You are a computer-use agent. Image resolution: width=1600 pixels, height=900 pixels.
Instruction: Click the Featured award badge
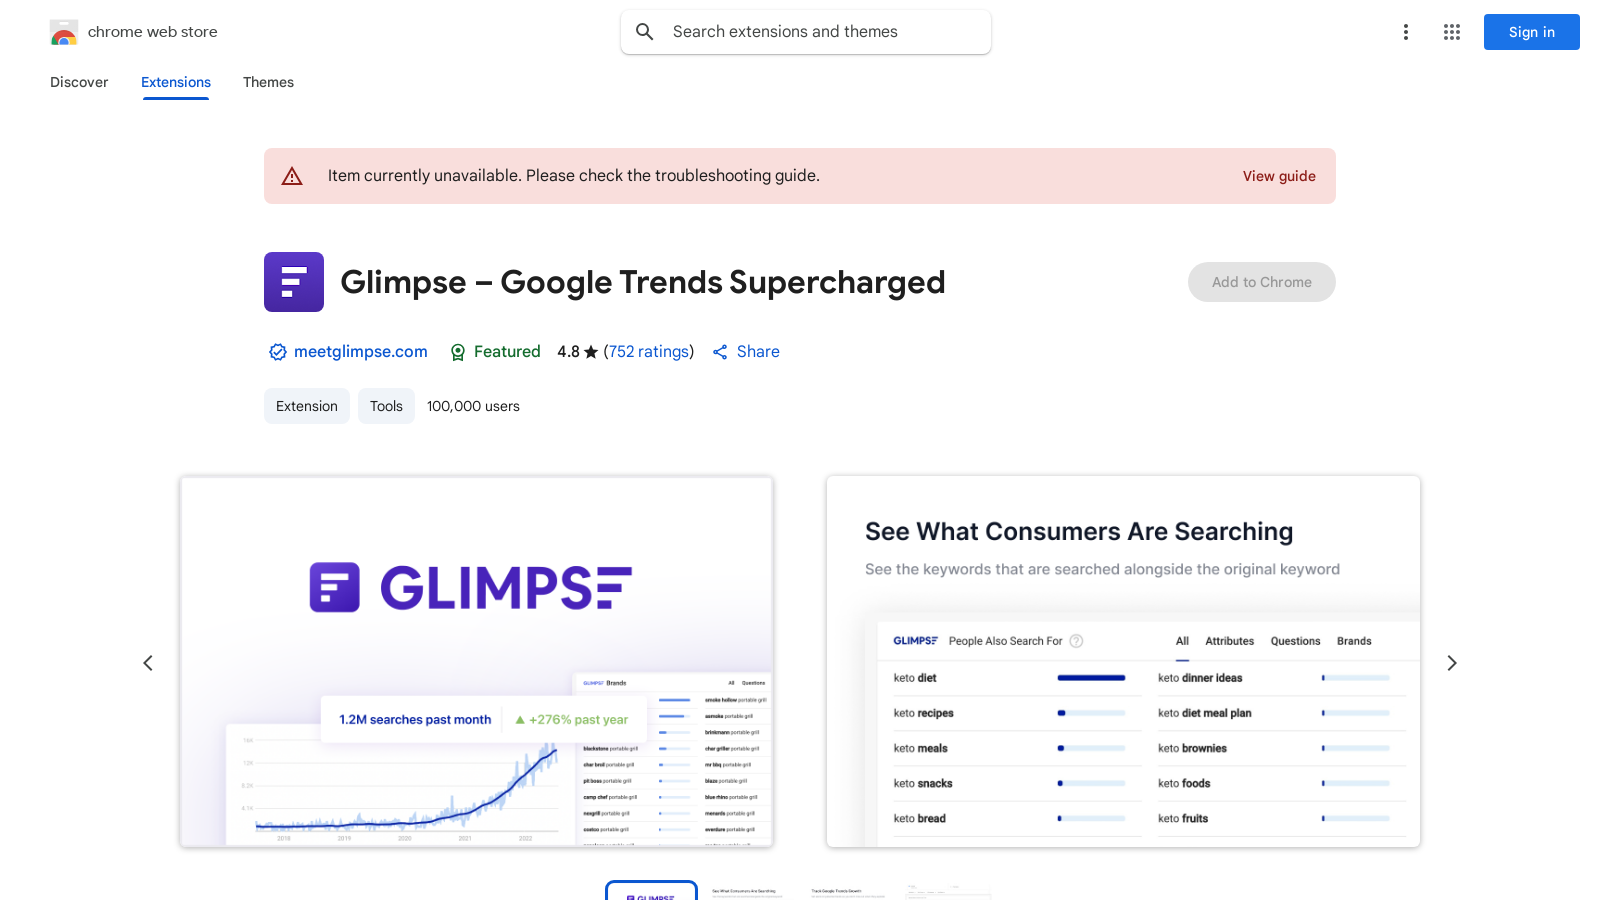pos(458,352)
